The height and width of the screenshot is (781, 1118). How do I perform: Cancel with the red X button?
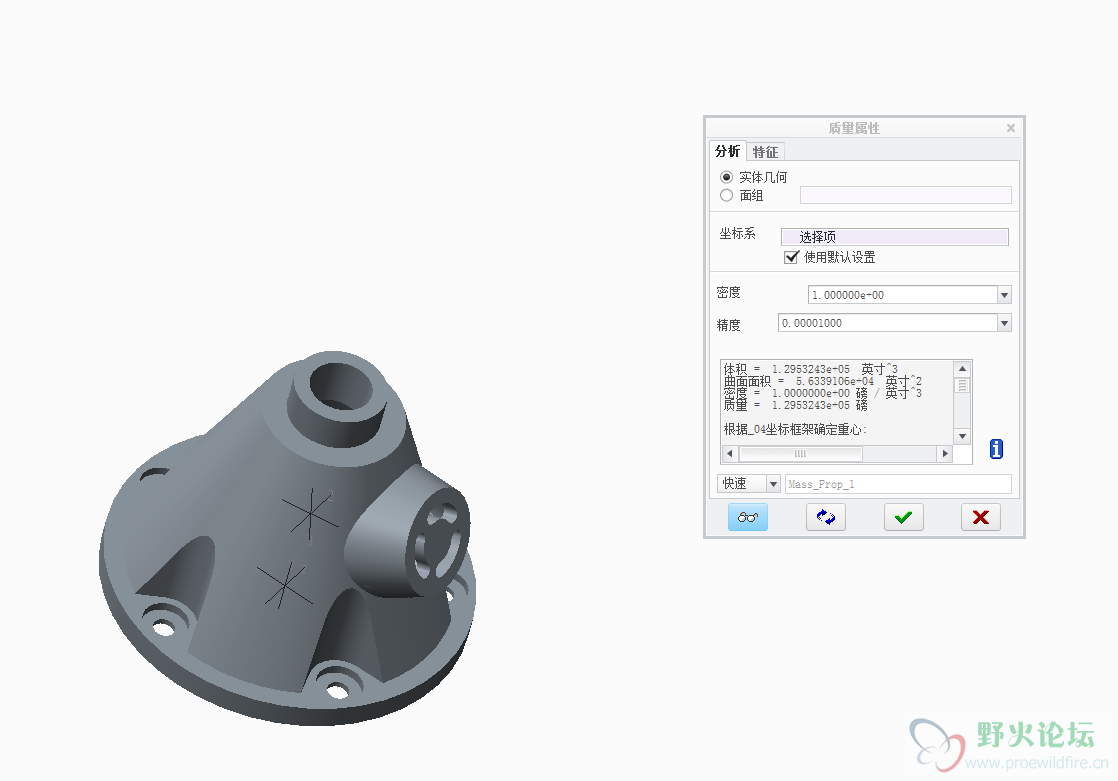click(x=980, y=517)
